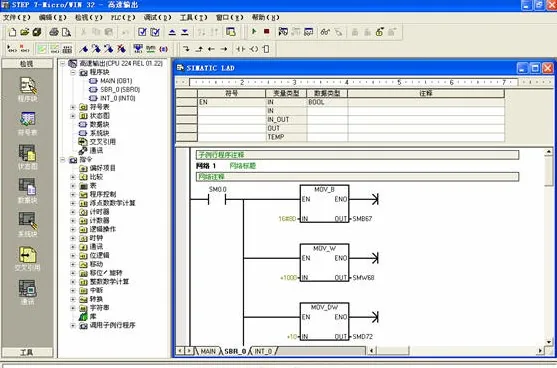Click the Print icon in toolbar

54,32
